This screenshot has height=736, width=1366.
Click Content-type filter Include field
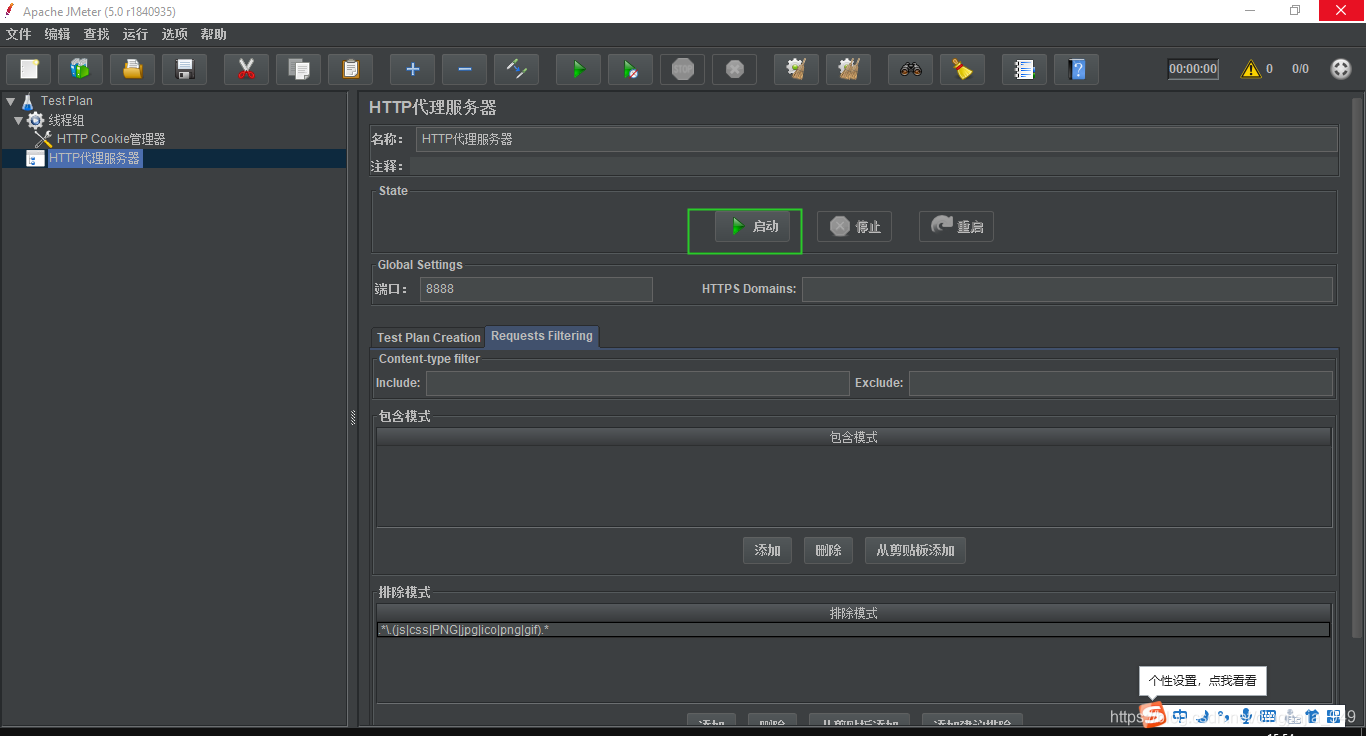click(637, 383)
